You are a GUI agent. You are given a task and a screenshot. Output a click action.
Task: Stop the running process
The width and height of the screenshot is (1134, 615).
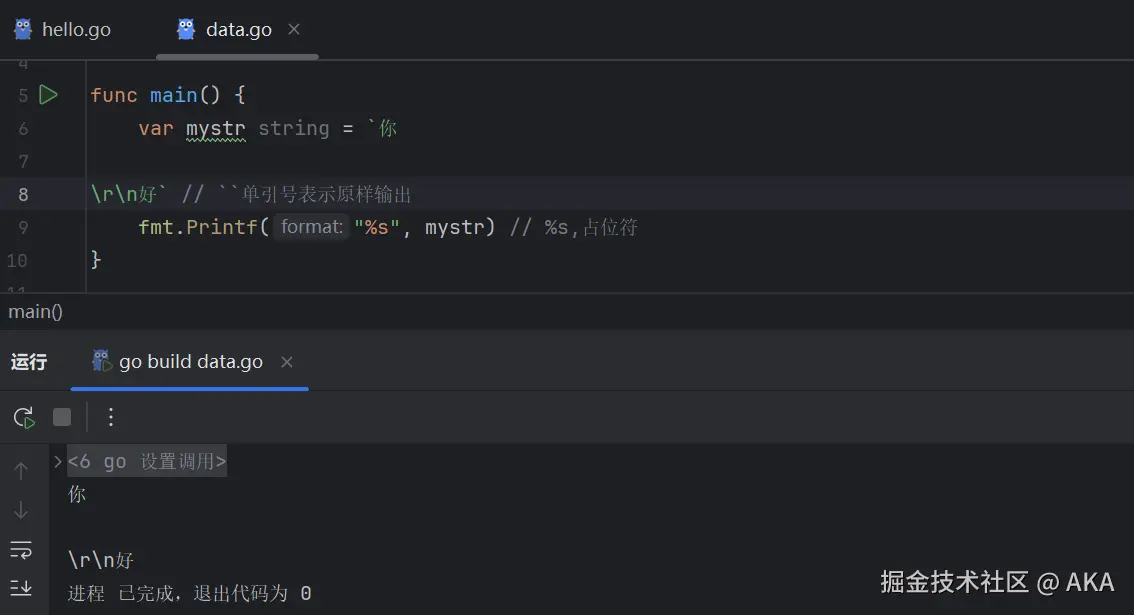tap(62, 417)
